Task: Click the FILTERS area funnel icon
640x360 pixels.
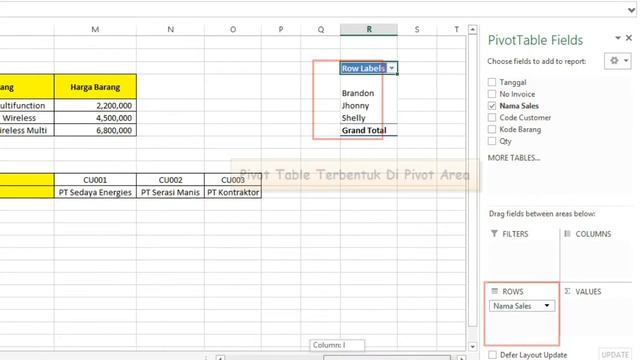Action: [494, 233]
